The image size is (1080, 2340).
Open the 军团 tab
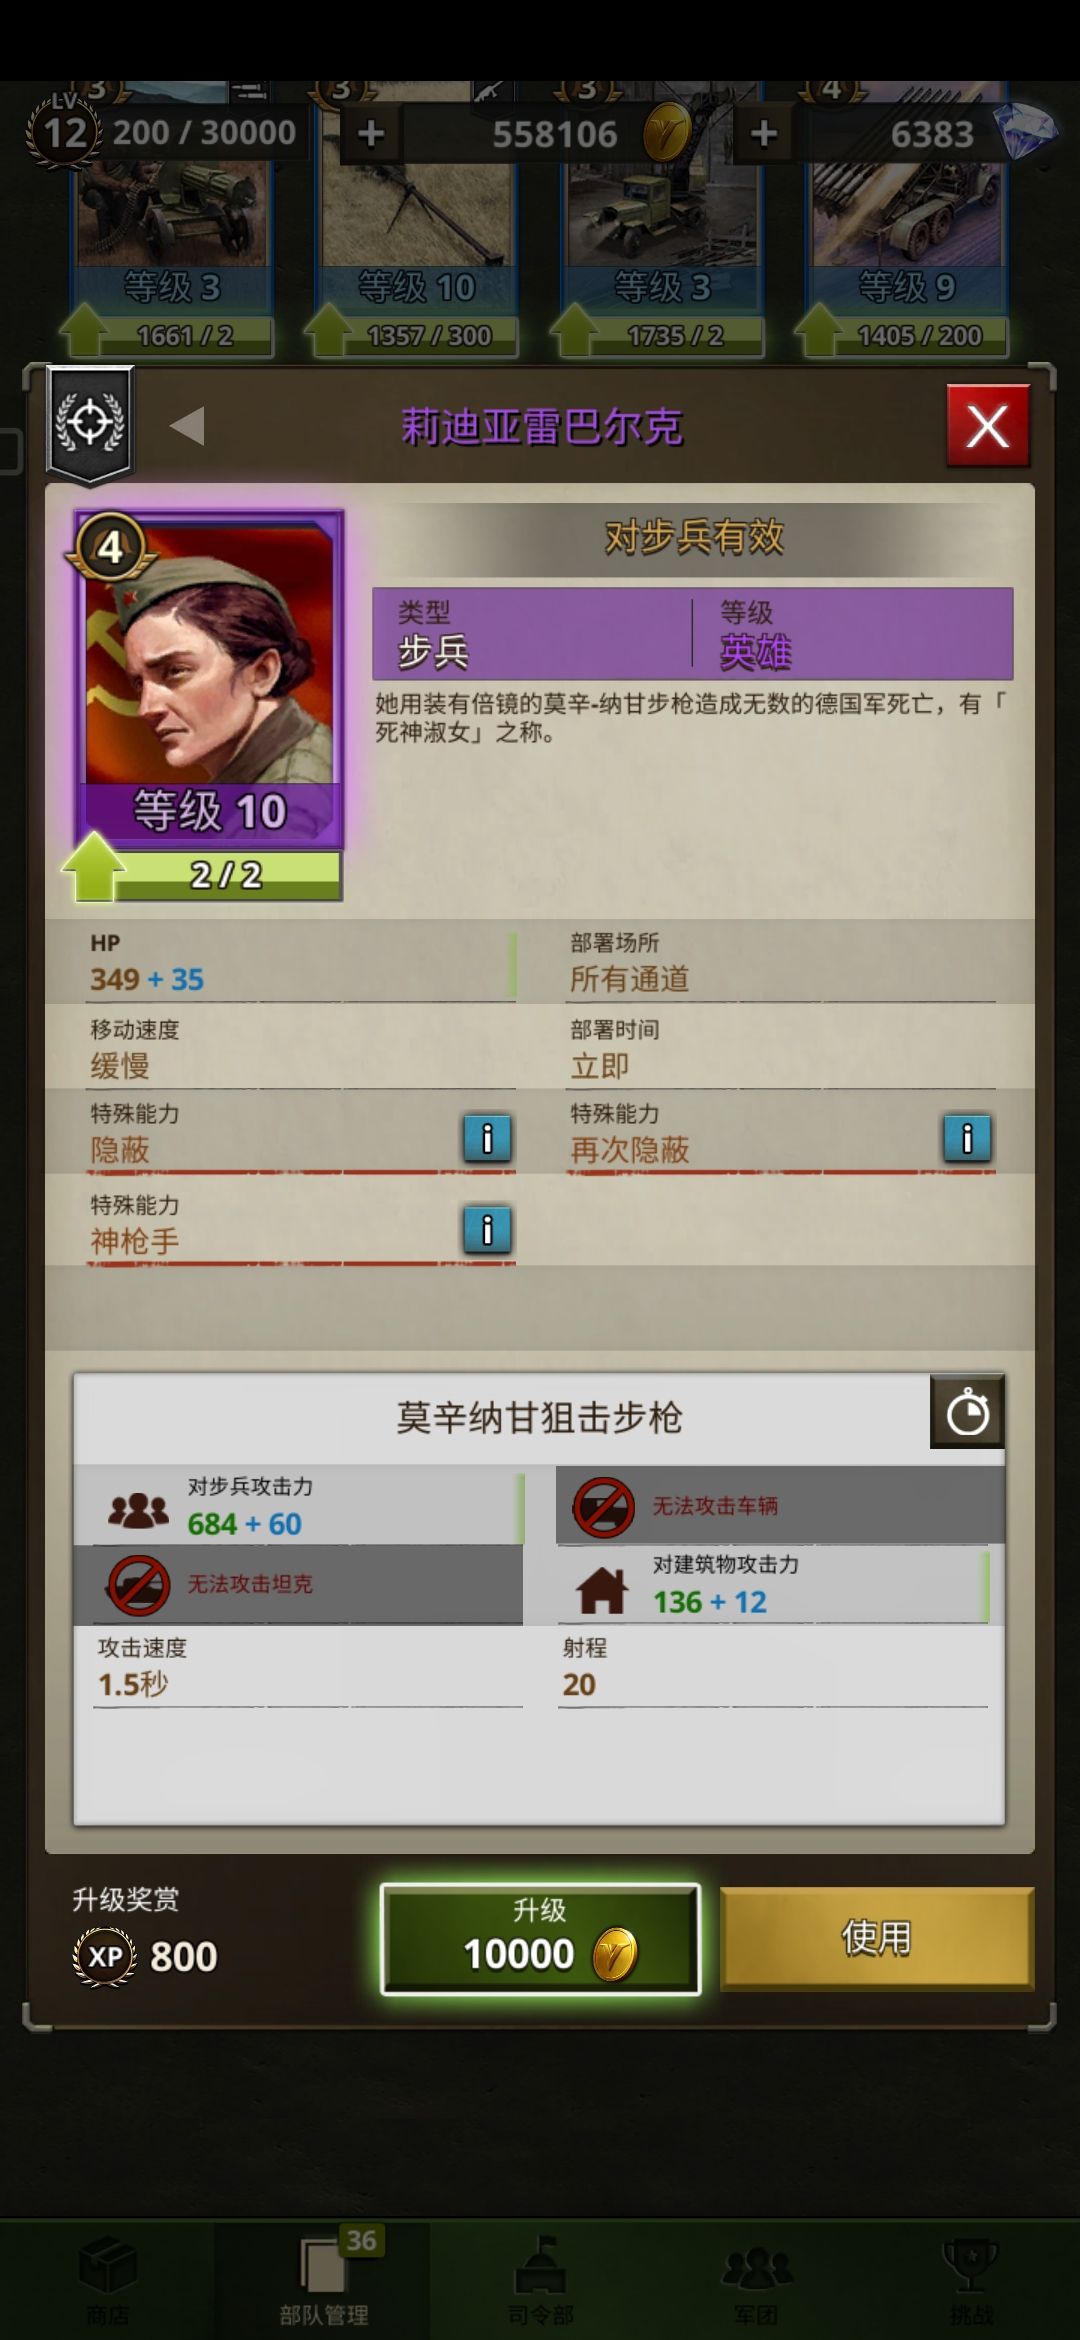click(x=756, y=2278)
